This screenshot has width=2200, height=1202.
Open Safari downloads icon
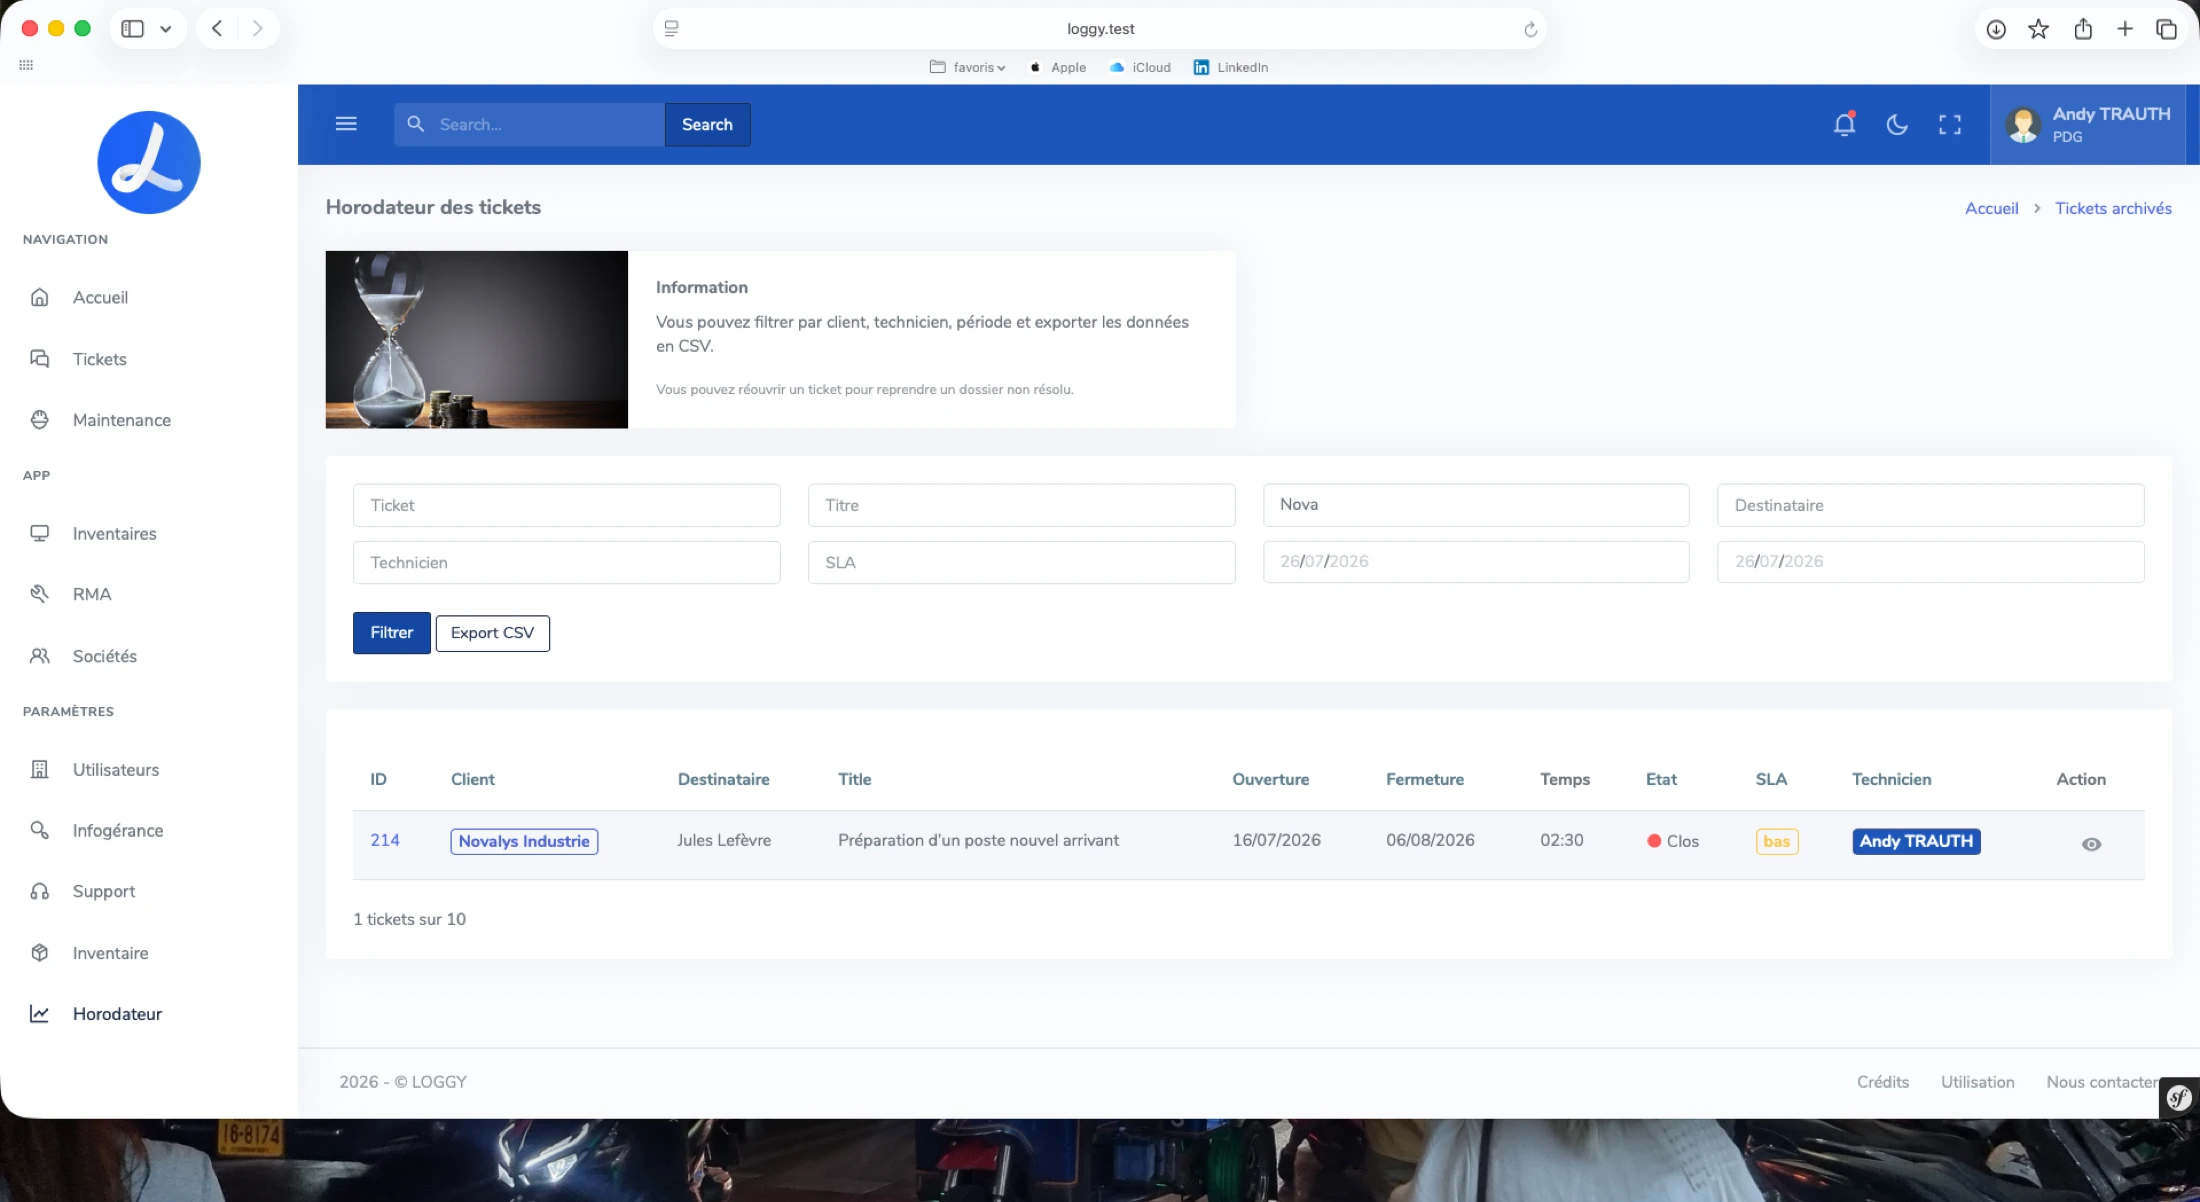pos(1996,29)
